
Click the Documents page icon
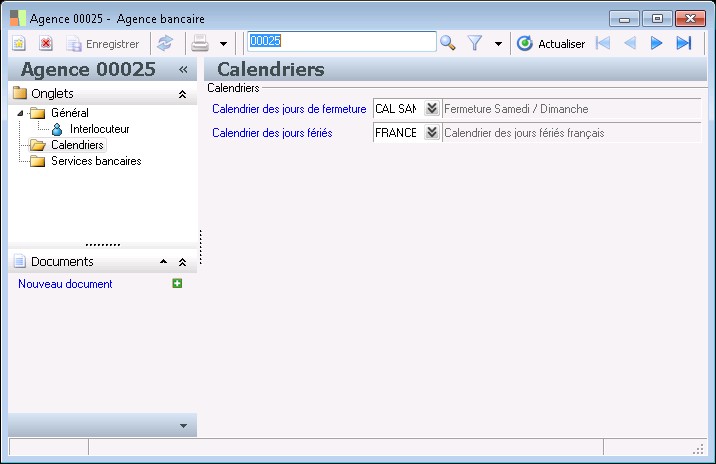click(x=20, y=261)
